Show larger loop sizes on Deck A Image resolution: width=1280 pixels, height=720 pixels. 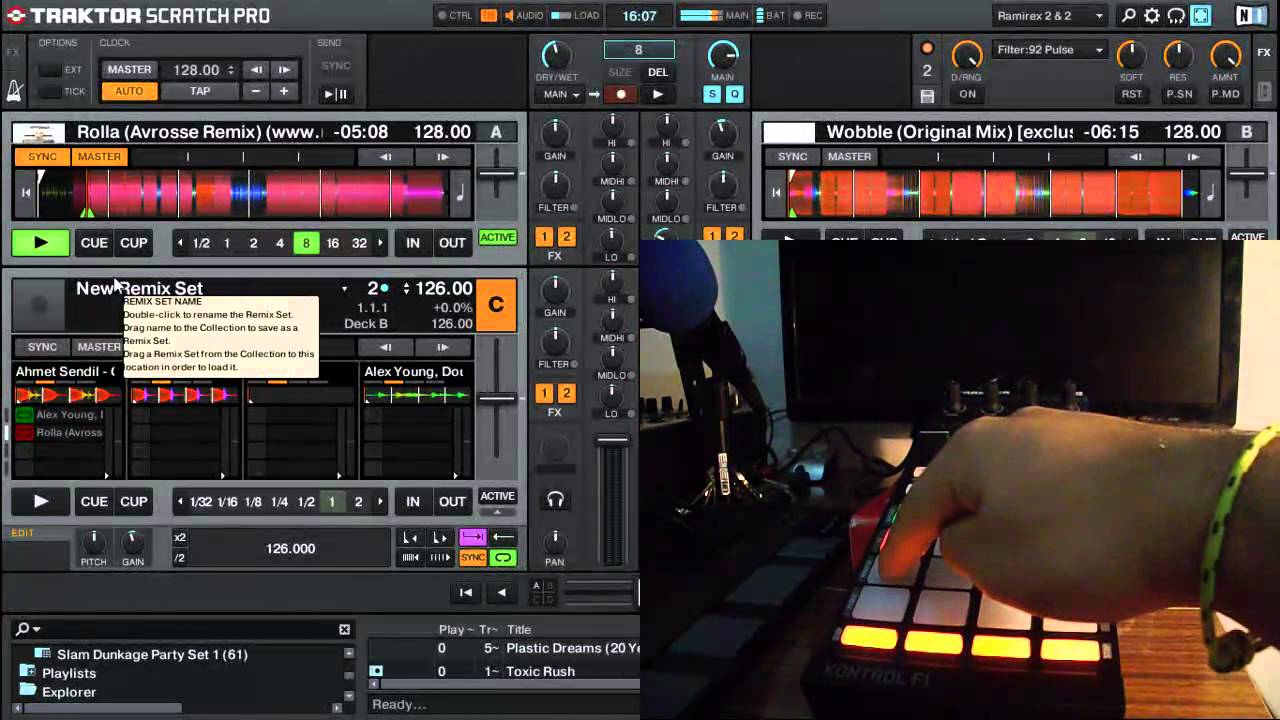coord(381,243)
